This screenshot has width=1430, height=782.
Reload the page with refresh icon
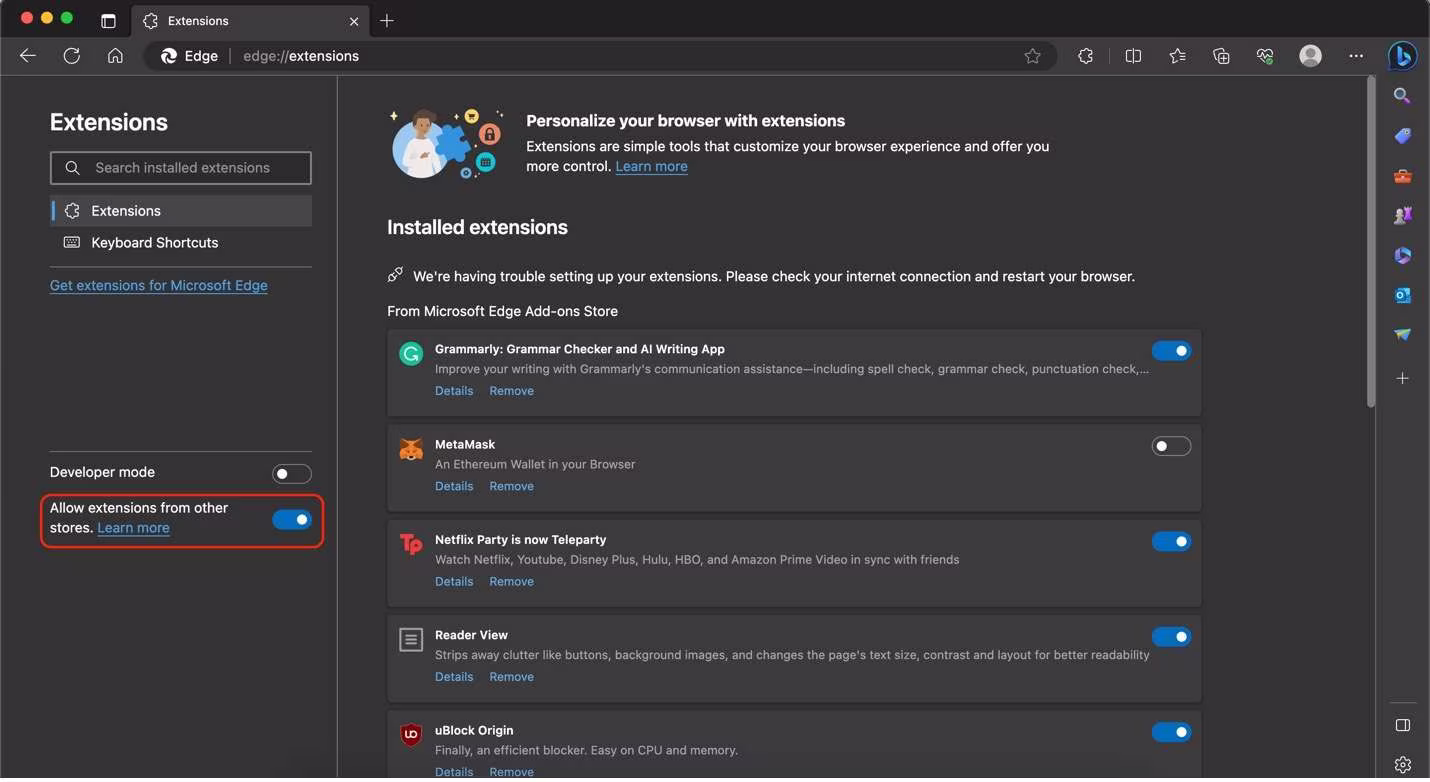tap(72, 56)
